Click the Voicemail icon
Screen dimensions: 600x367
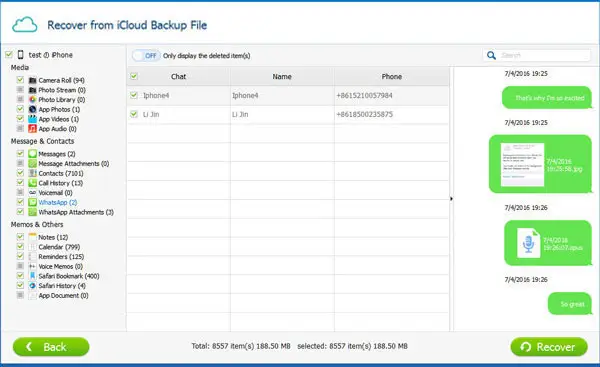[33, 192]
